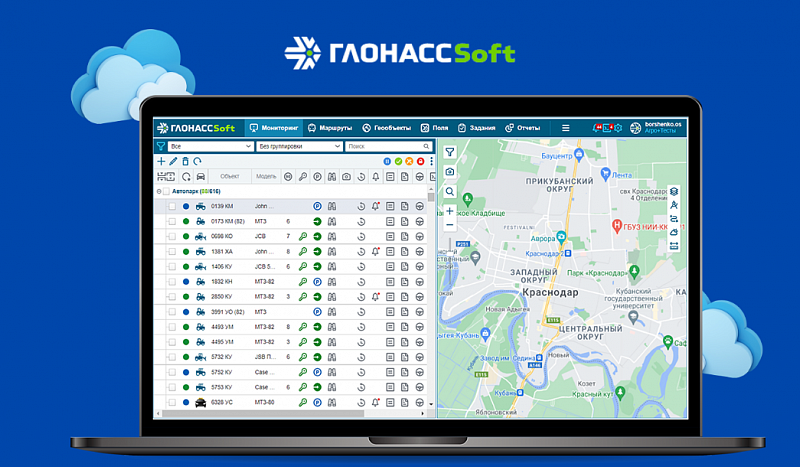Click the Модель column header

tap(266, 177)
